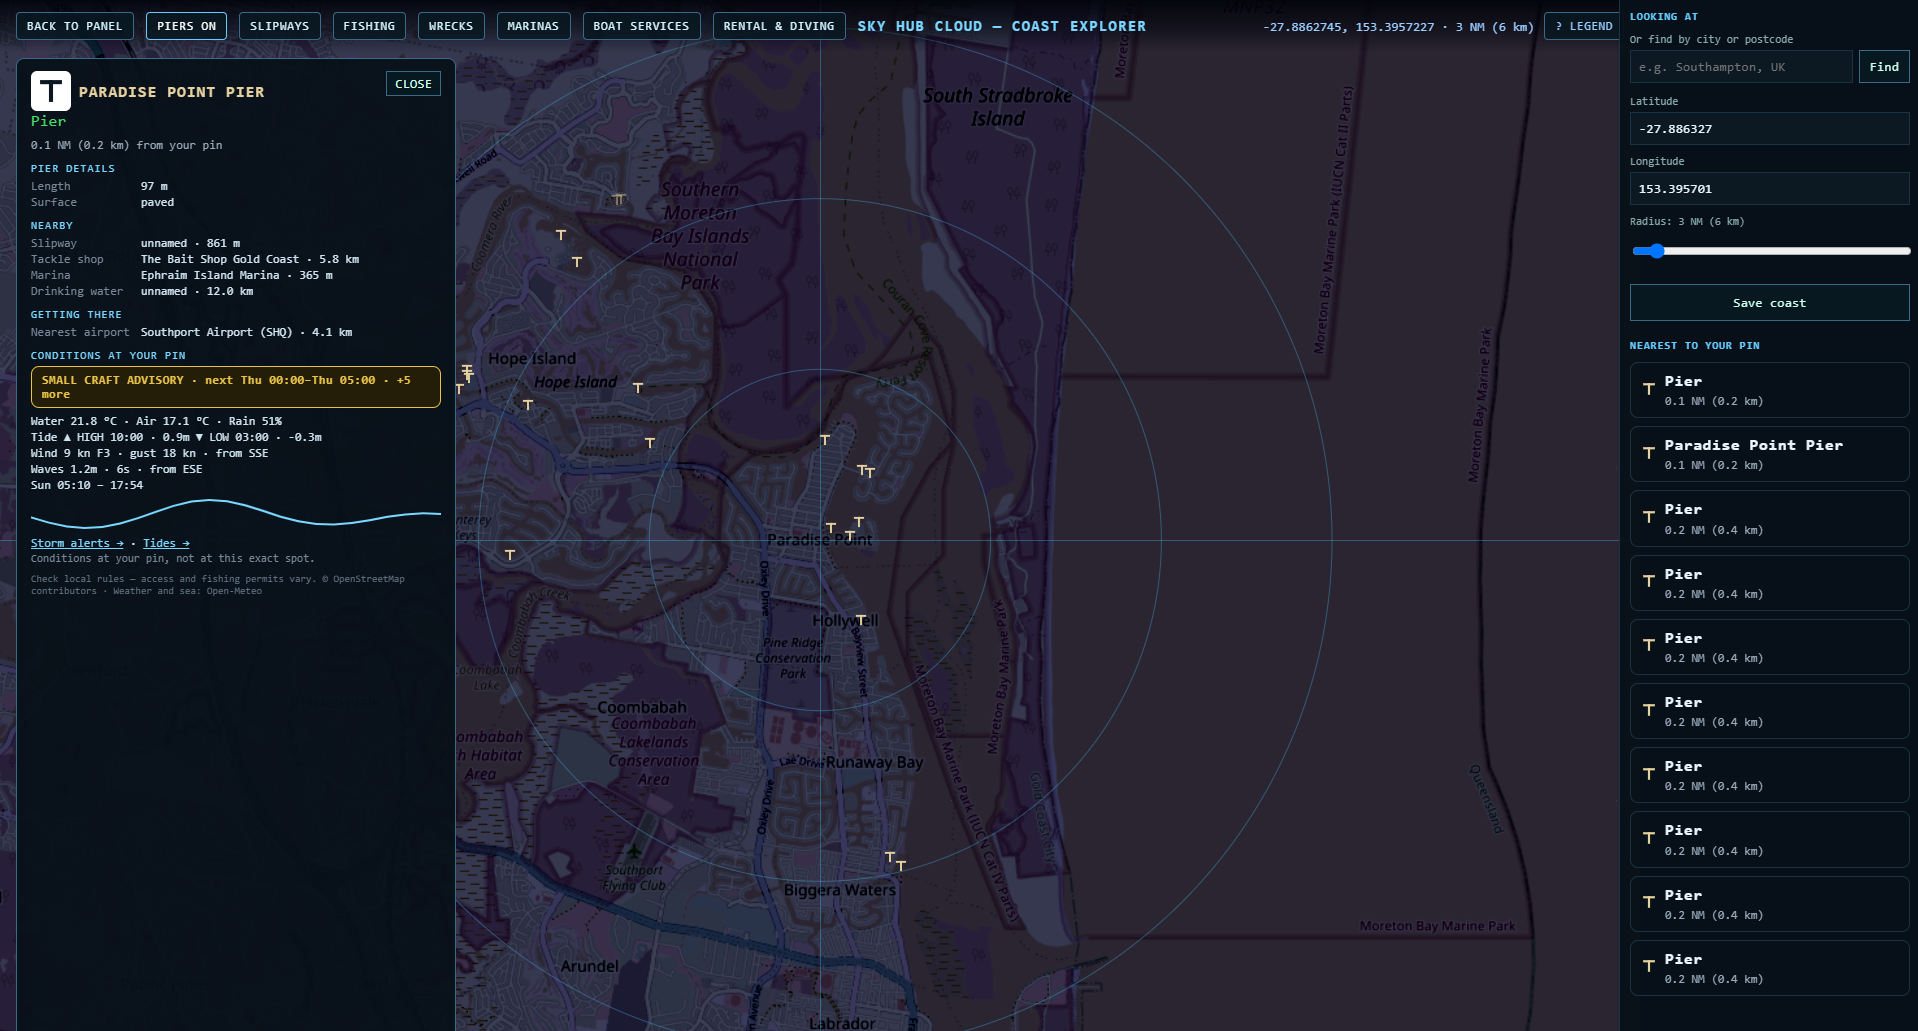Select pier marker right of italic Hope Island label

(x=638, y=388)
